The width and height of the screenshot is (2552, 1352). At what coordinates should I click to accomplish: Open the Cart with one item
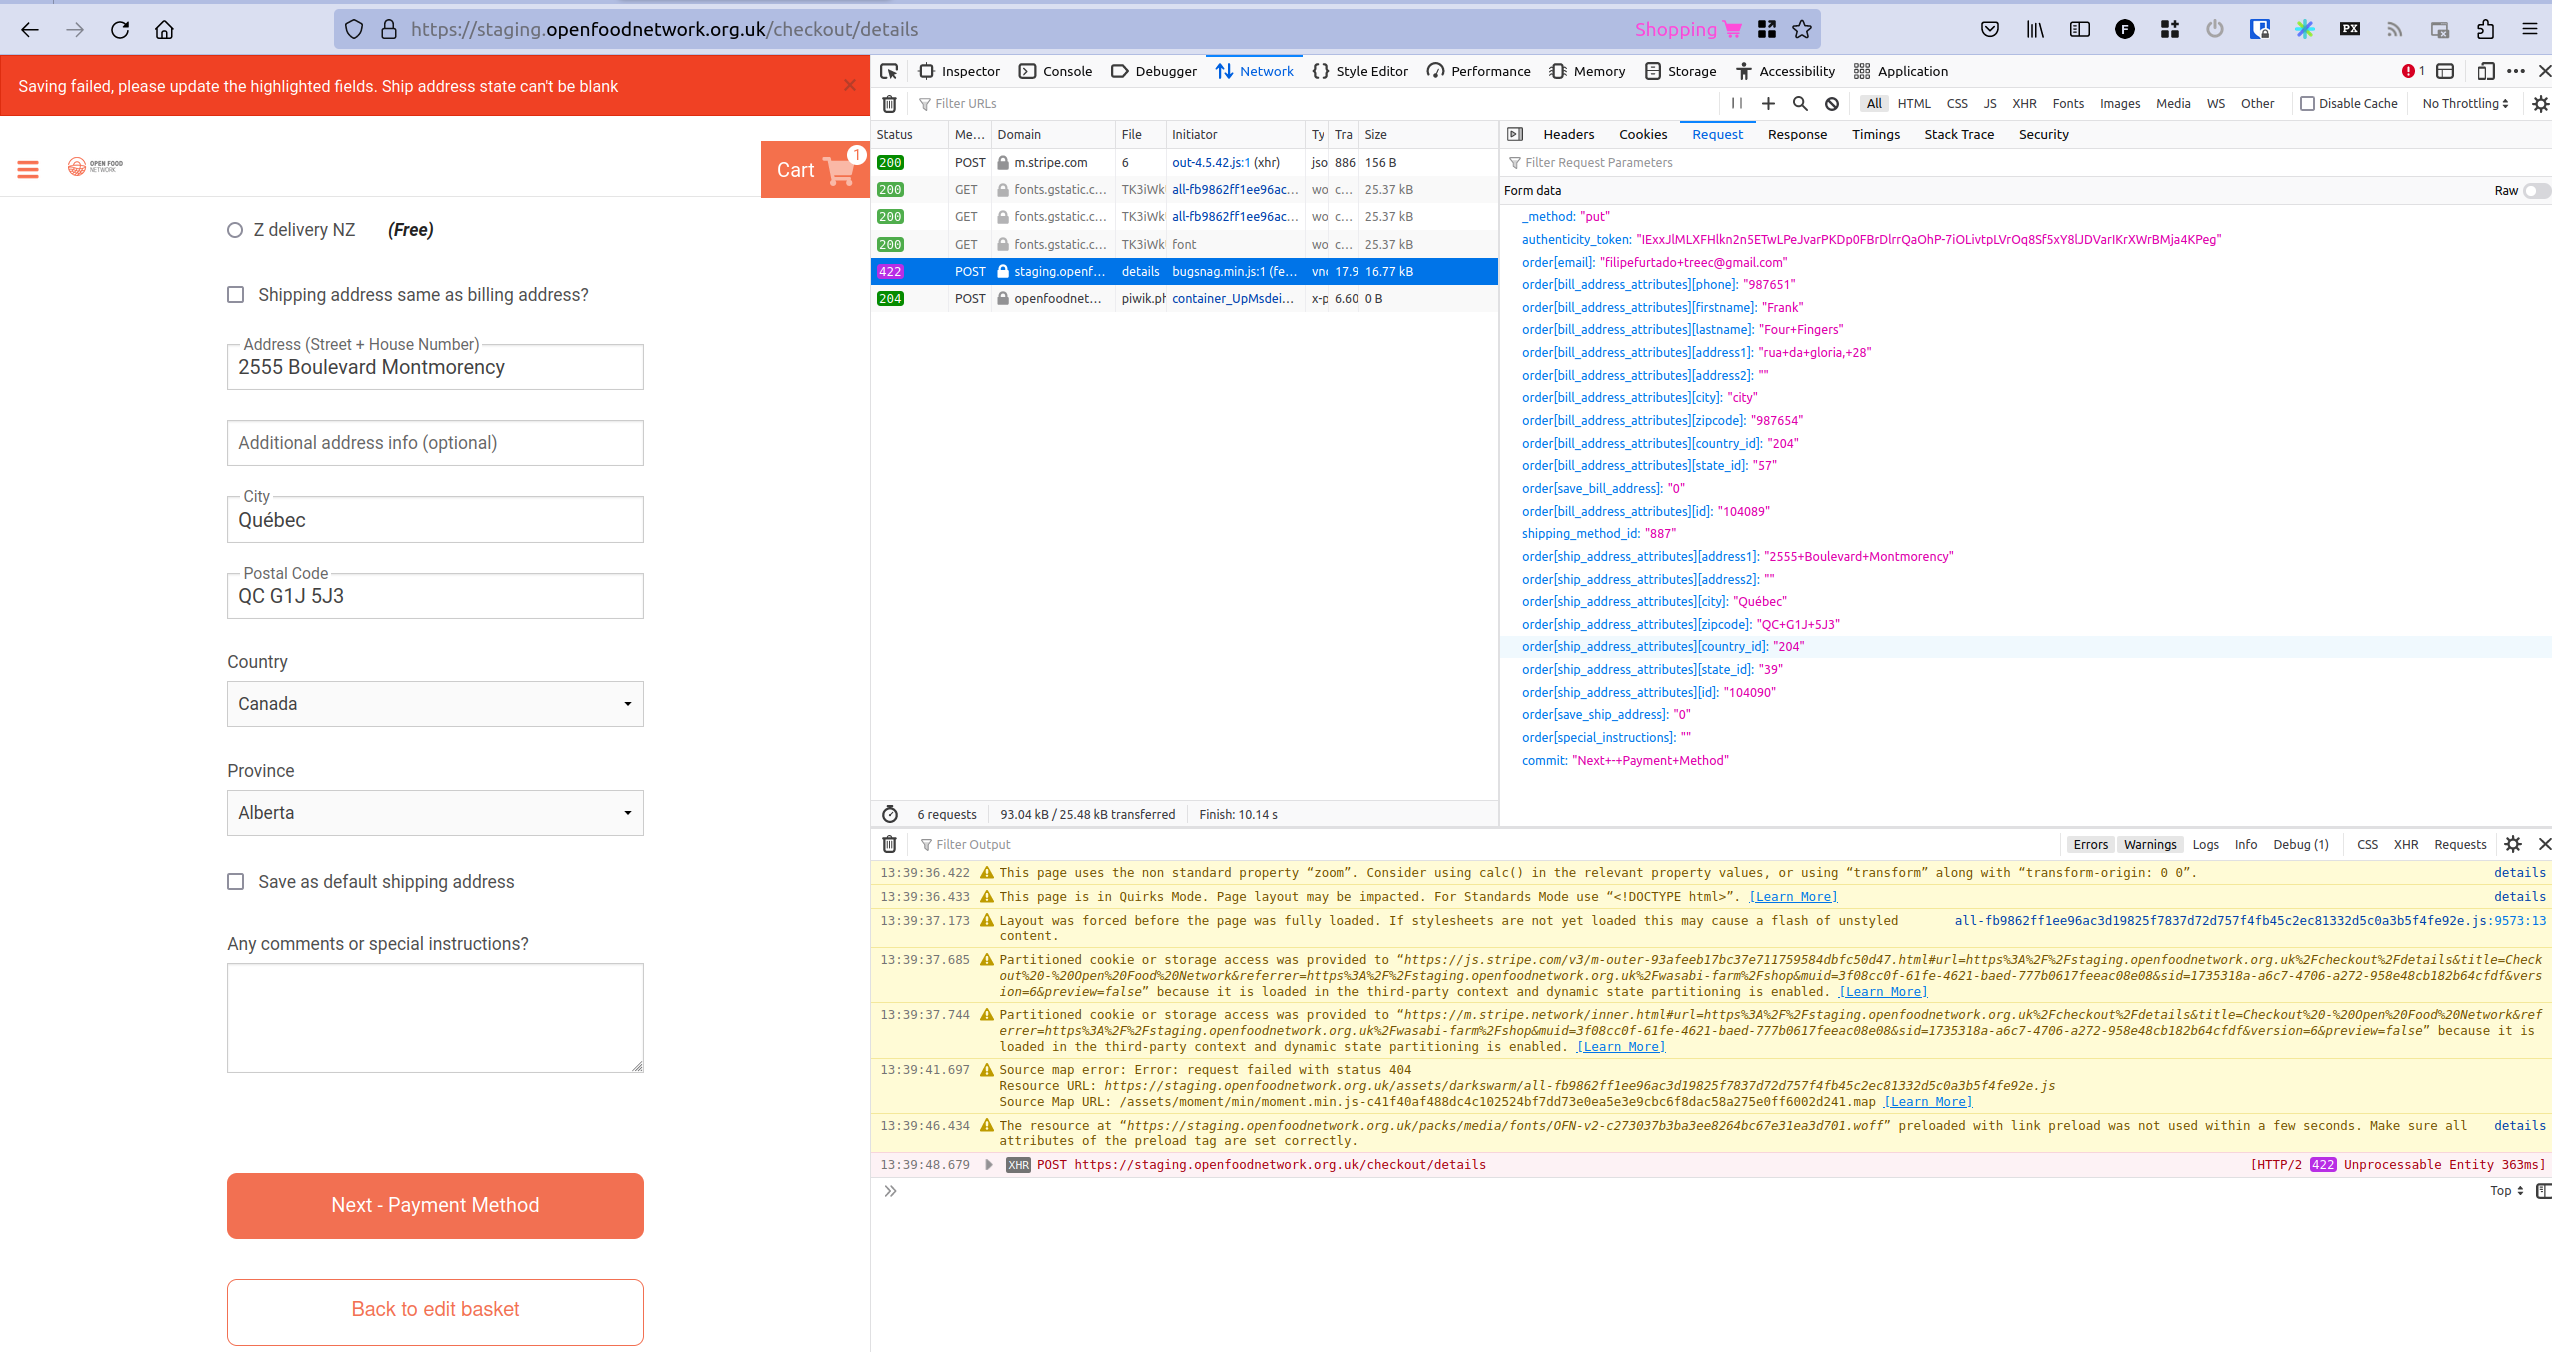click(814, 169)
